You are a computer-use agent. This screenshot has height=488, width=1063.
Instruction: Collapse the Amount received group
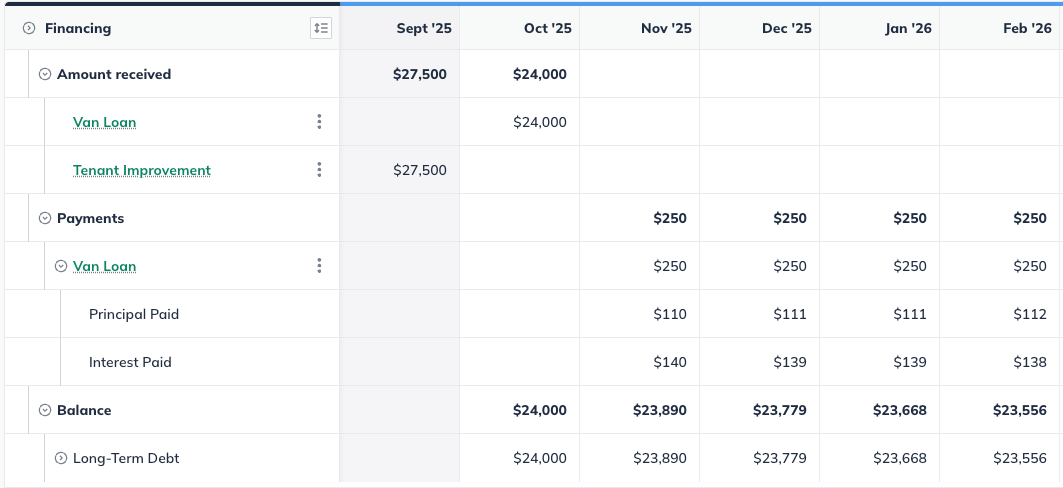coord(45,74)
